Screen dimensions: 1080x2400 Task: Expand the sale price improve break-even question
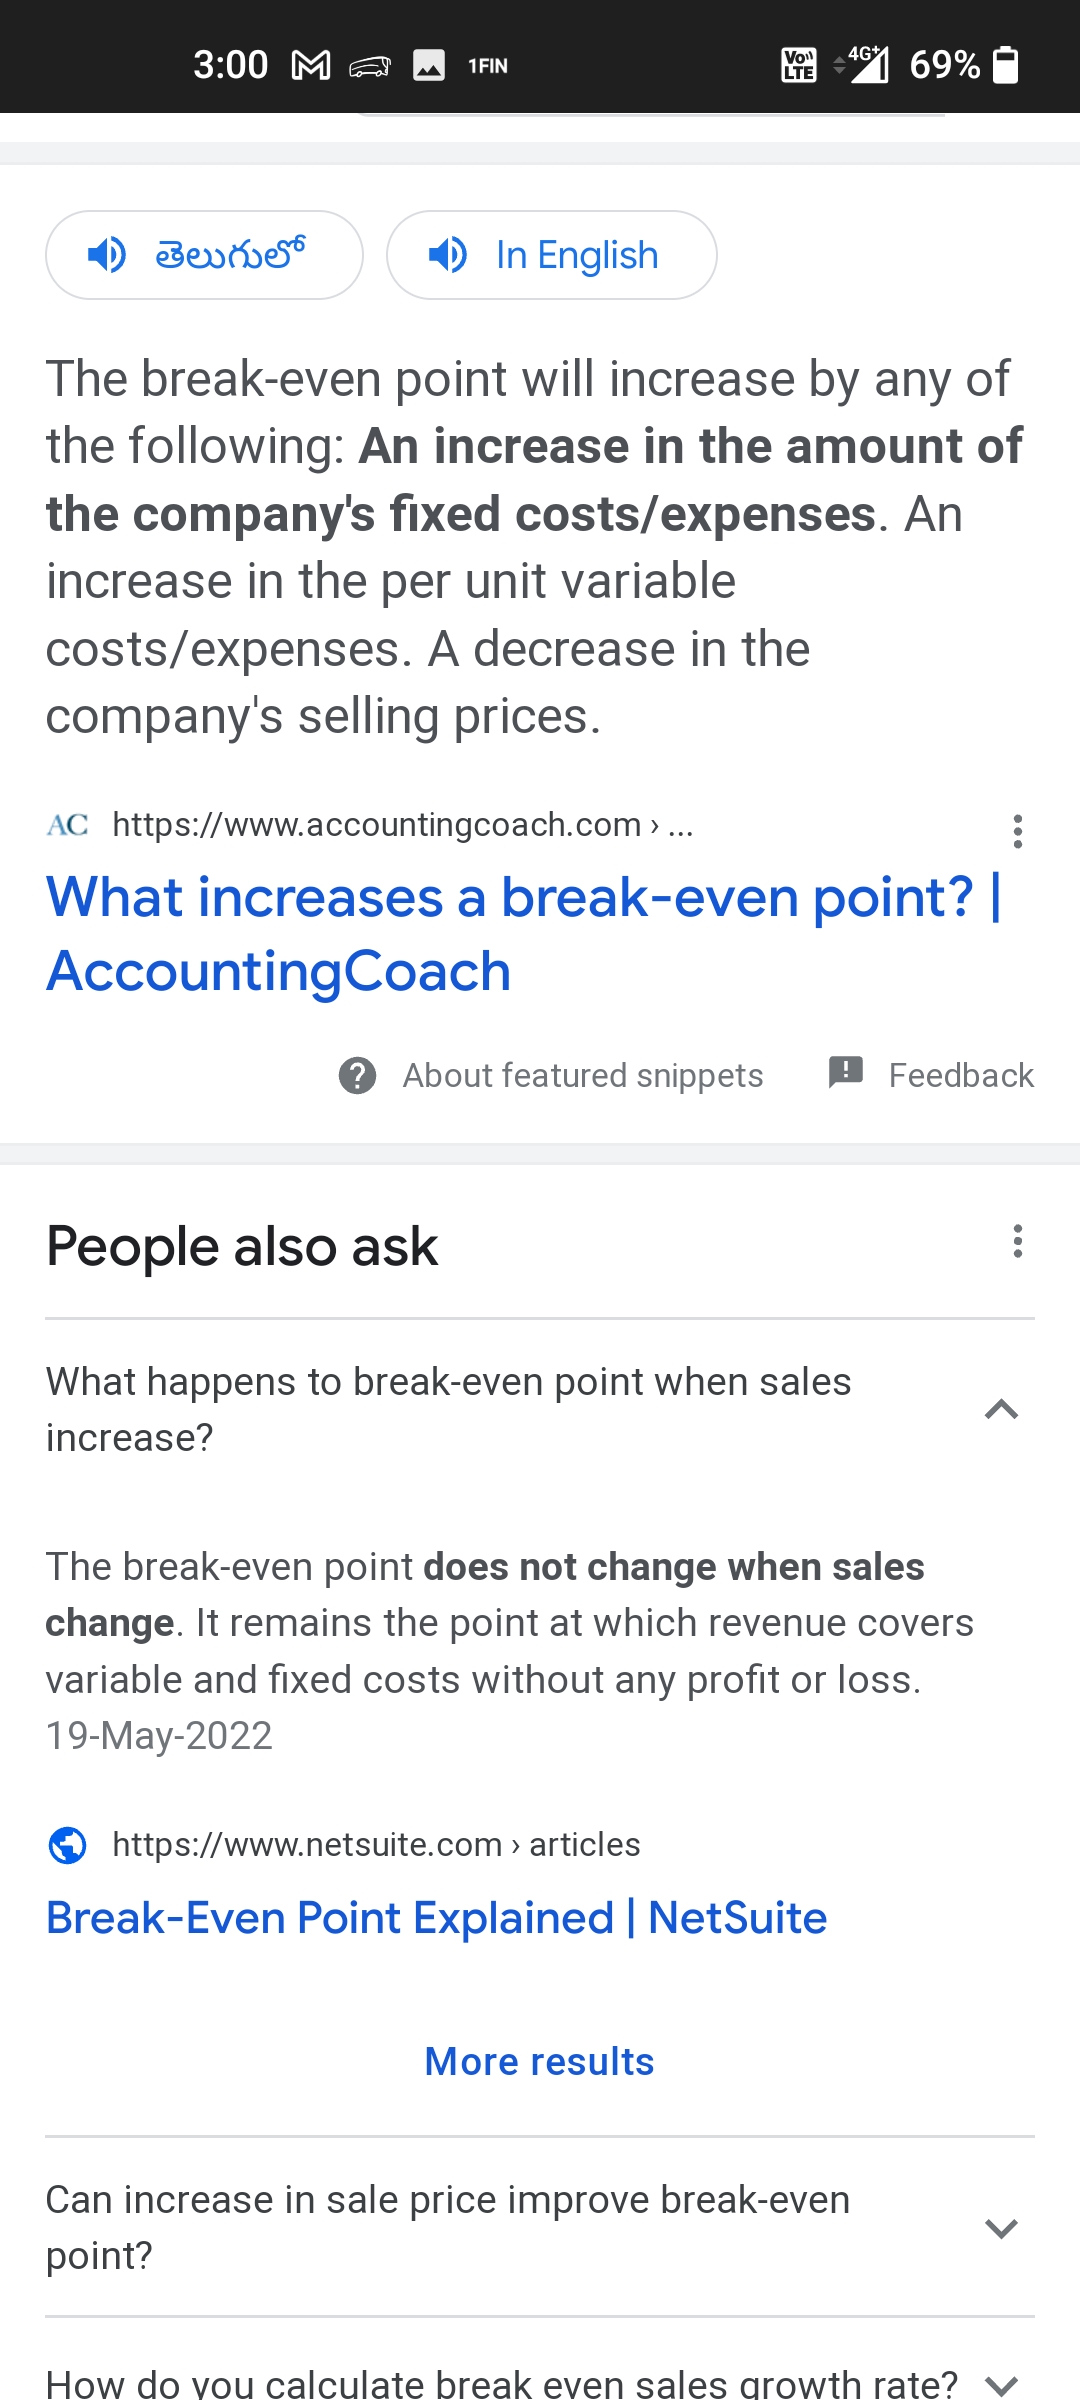[x=1001, y=2228]
